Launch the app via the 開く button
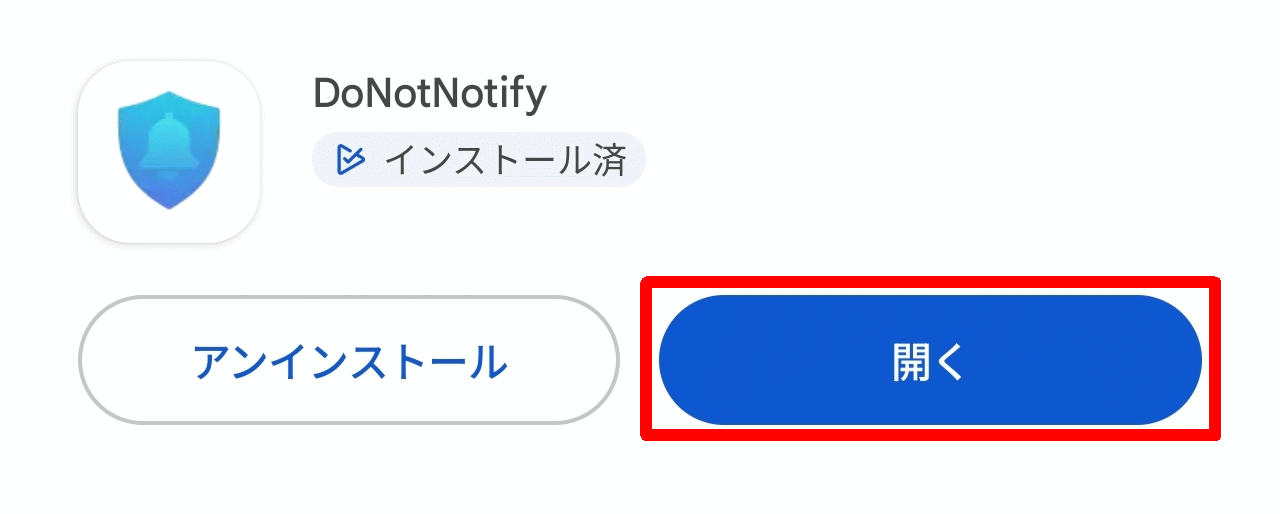This screenshot has width=1280, height=514. tap(929, 361)
